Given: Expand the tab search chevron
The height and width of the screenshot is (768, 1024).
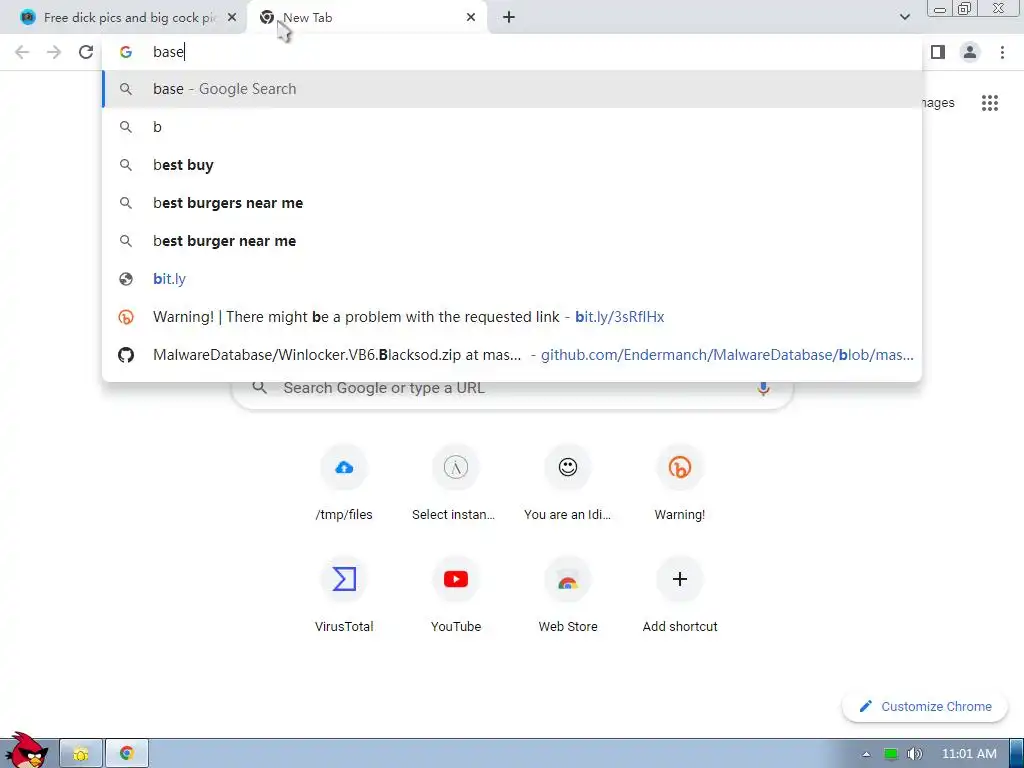Looking at the screenshot, I should [904, 17].
